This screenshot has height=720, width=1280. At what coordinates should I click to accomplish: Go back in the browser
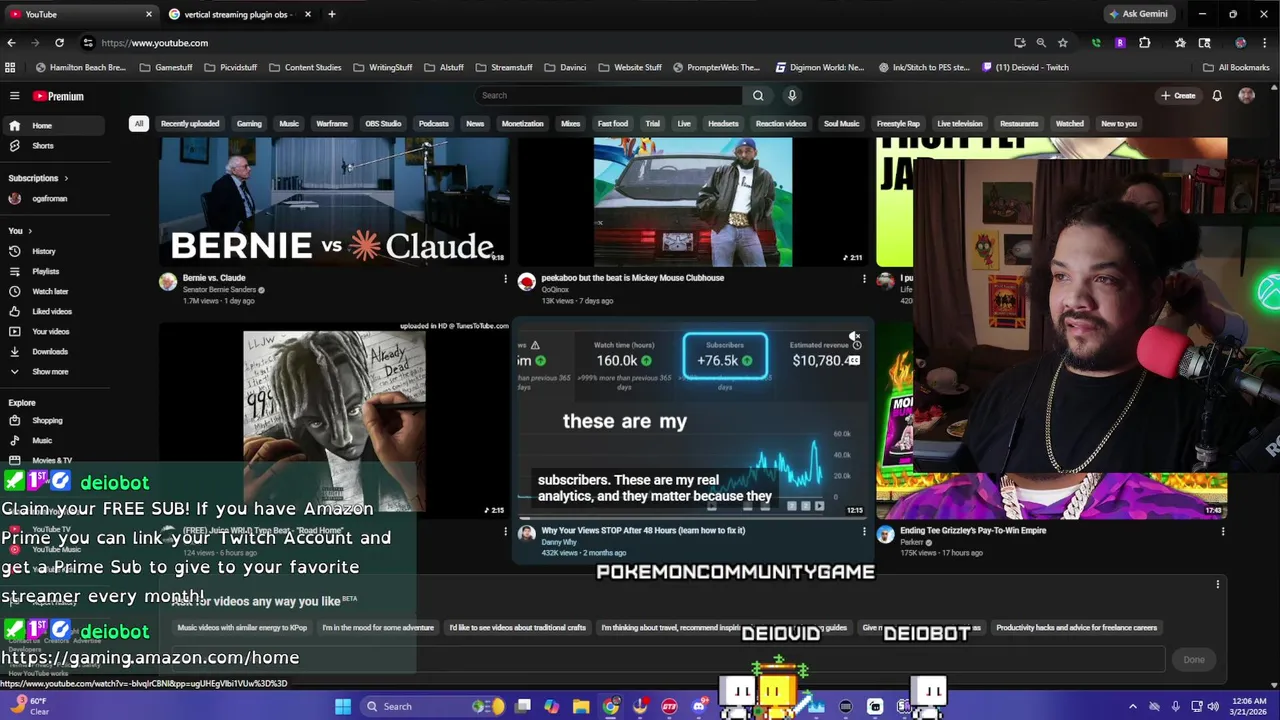point(11,43)
